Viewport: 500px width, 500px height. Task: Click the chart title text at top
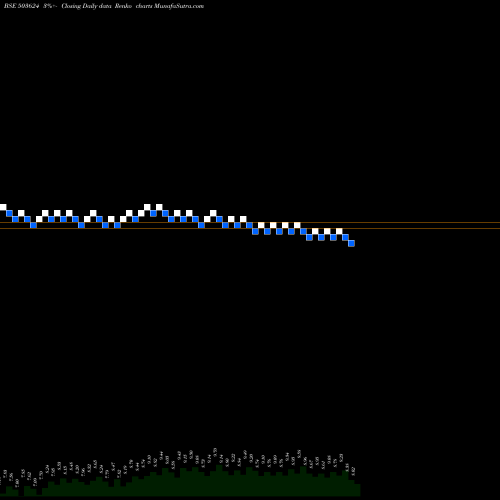[x=104, y=6]
